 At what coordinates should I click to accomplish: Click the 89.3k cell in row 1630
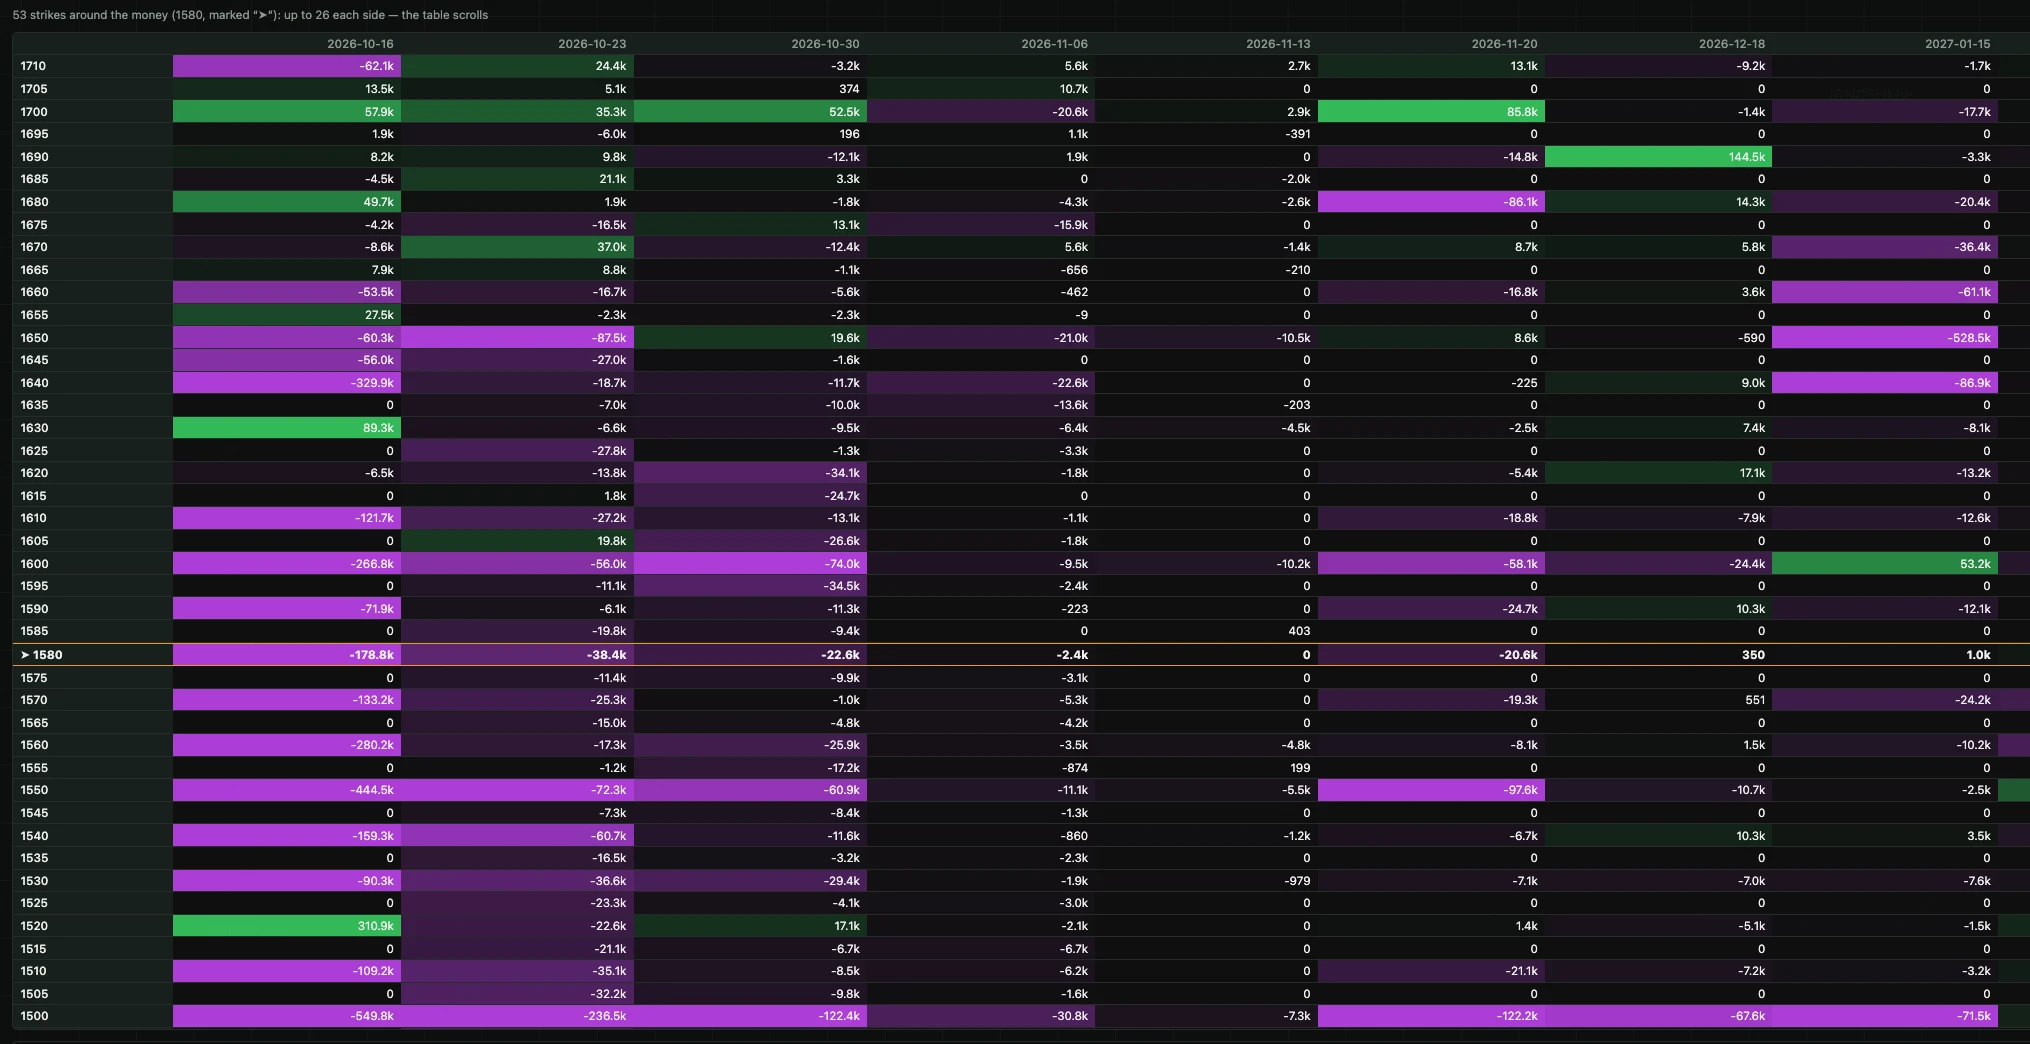point(287,428)
